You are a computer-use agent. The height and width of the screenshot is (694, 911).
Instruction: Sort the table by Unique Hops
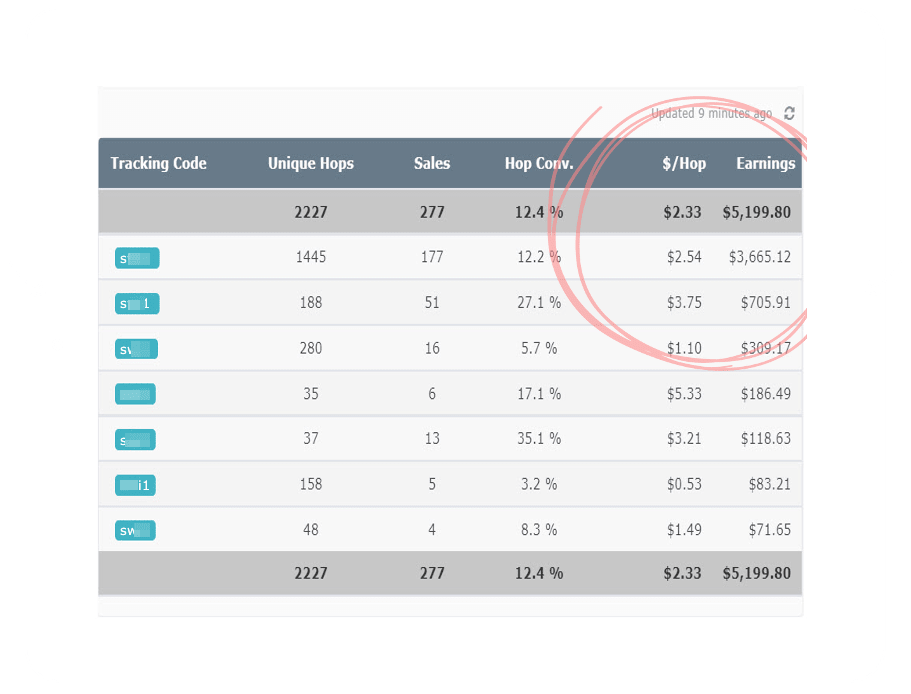click(310, 164)
